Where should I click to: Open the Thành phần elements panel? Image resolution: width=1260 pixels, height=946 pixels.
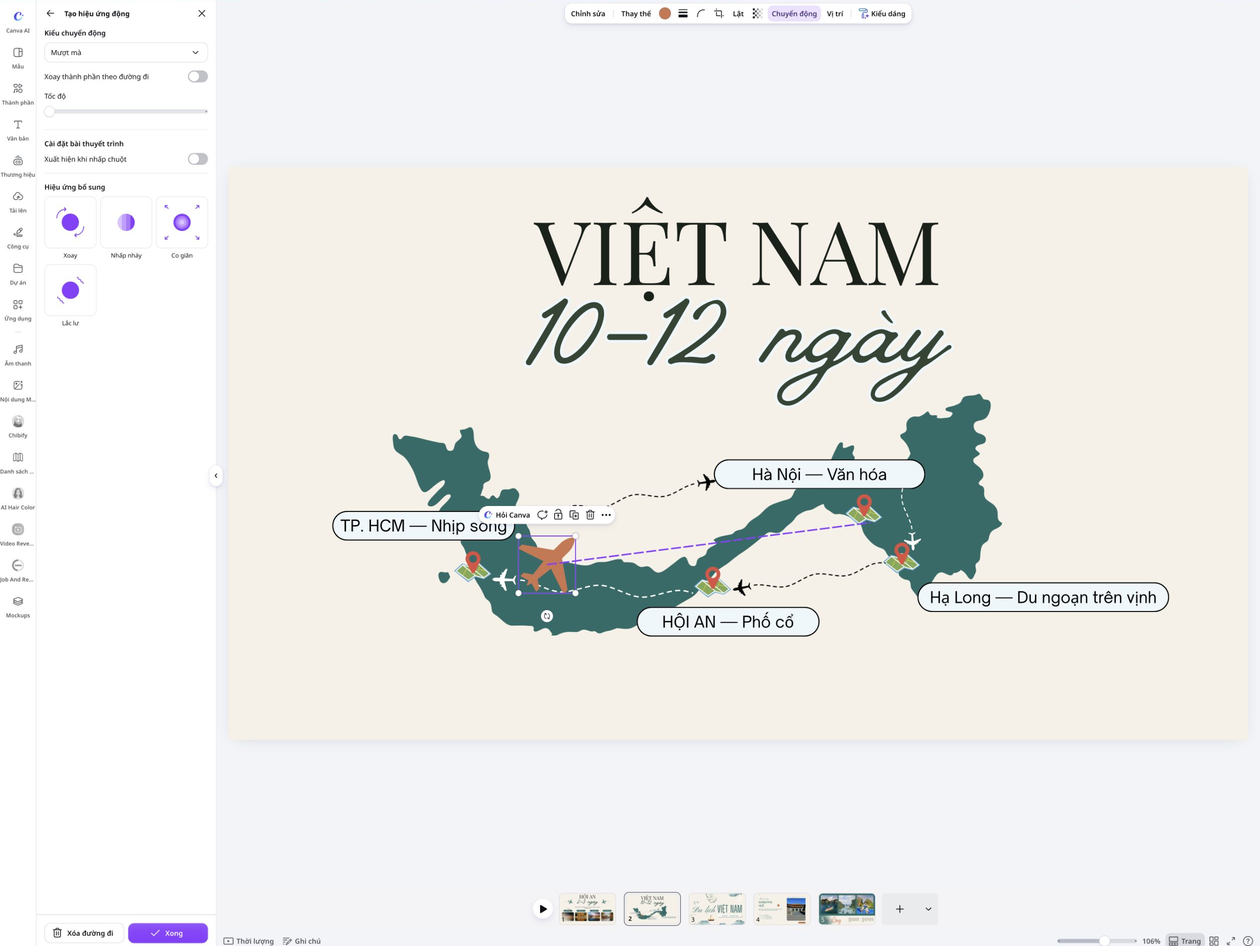pos(18,93)
